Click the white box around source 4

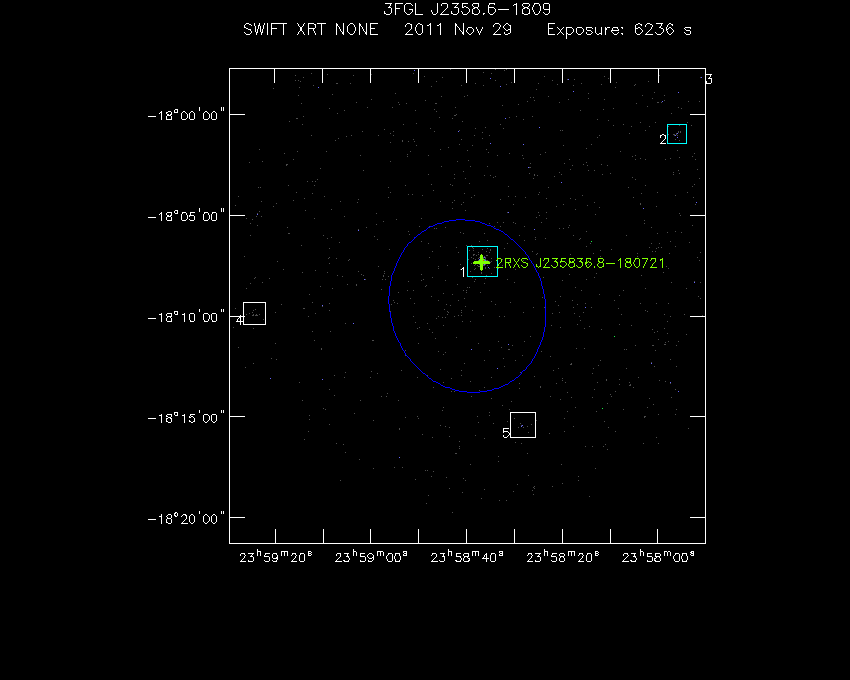click(x=254, y=313)
